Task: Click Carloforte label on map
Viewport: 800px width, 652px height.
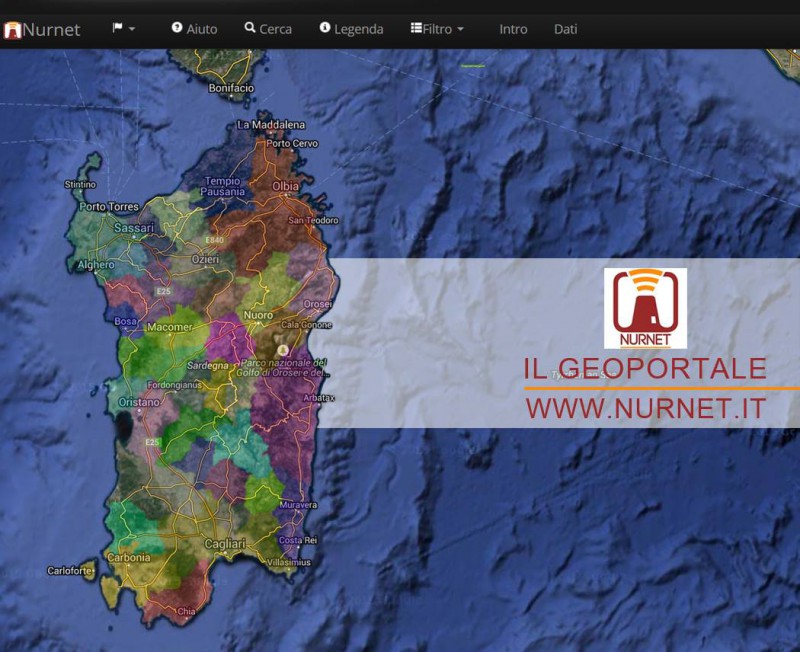Action: (x=70, y=571)
